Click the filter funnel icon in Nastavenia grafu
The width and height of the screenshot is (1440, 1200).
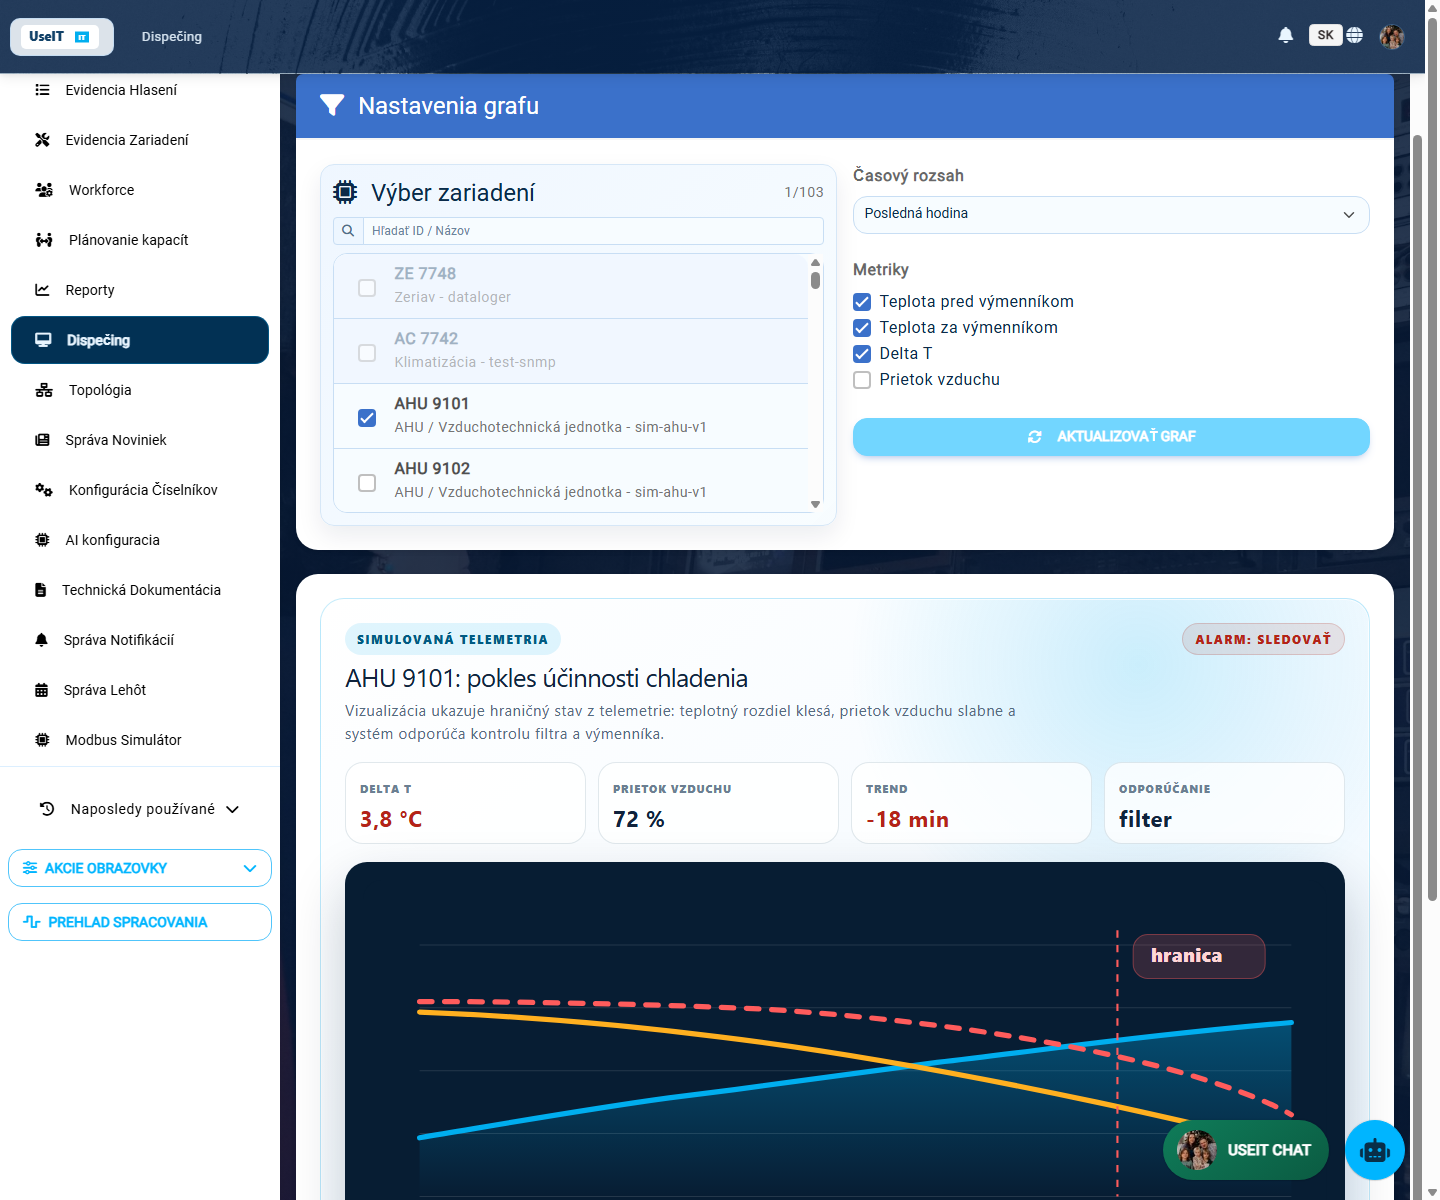pyautogui.click(x=332, y=106)
